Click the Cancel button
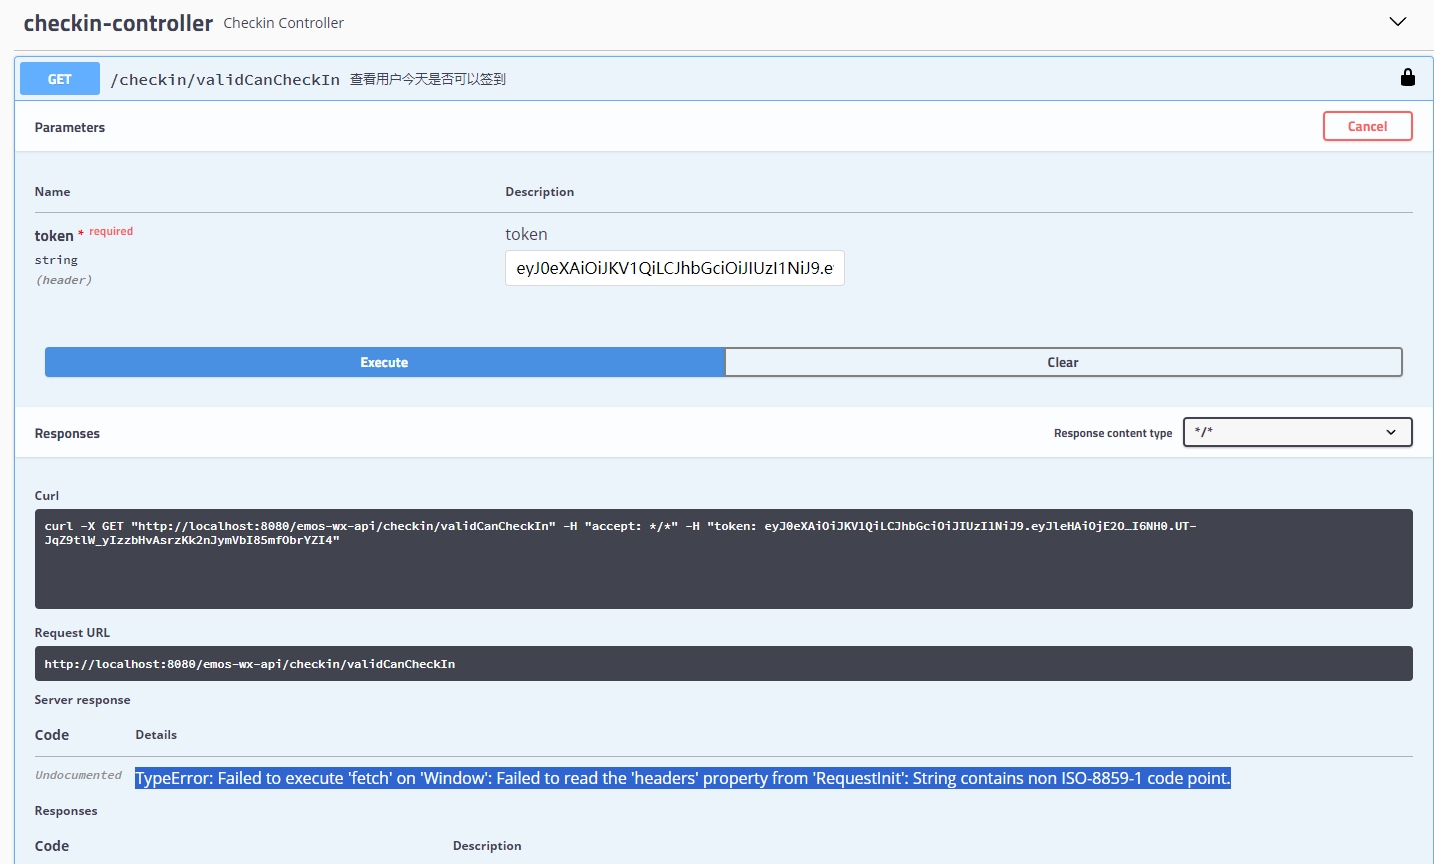This screenshot has width=1434, height=864. [1367, 126]
